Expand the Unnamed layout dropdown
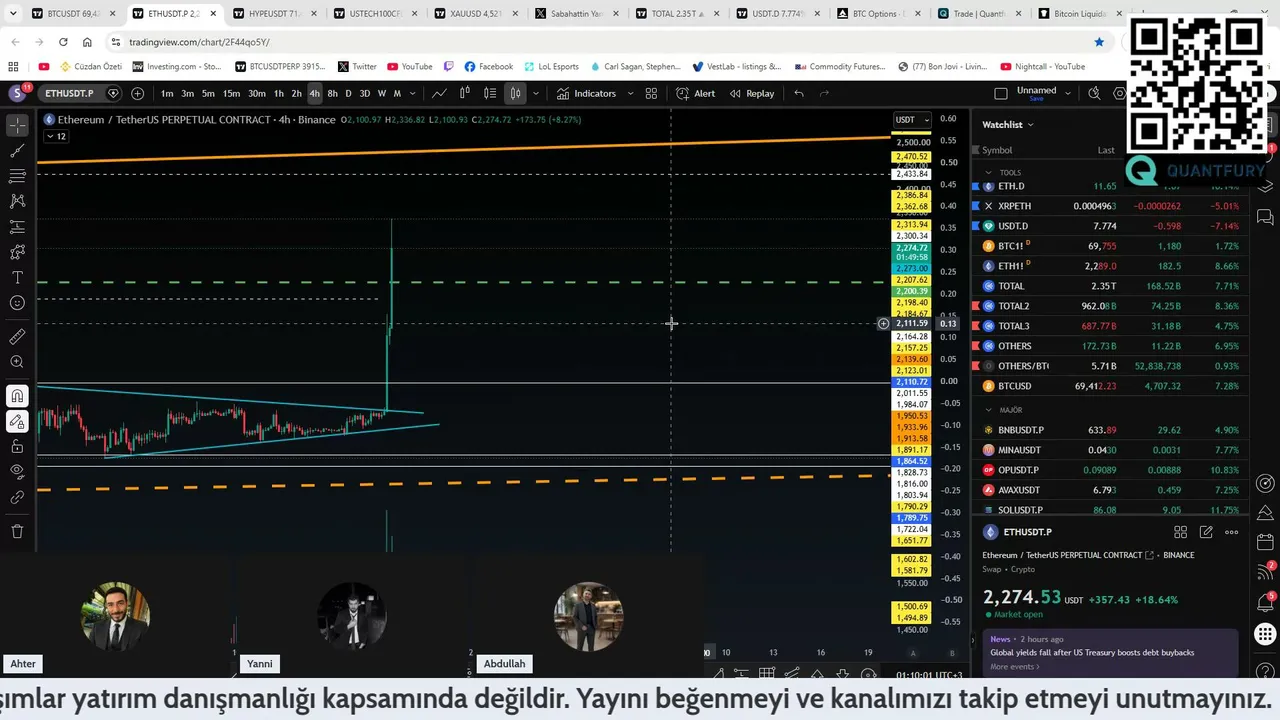 [1066, 93]
